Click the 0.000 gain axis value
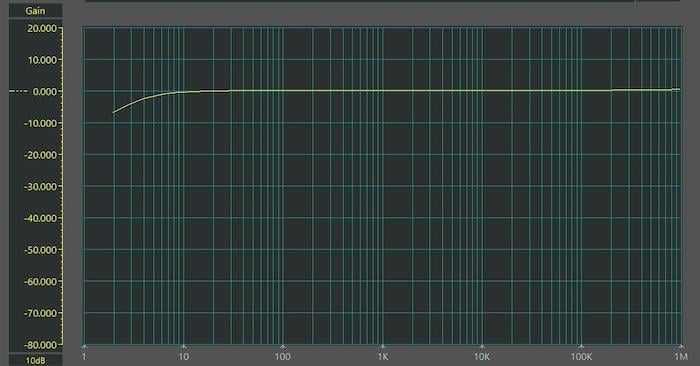The height and width of the screenshot is (366, 700). coord(45,92)
